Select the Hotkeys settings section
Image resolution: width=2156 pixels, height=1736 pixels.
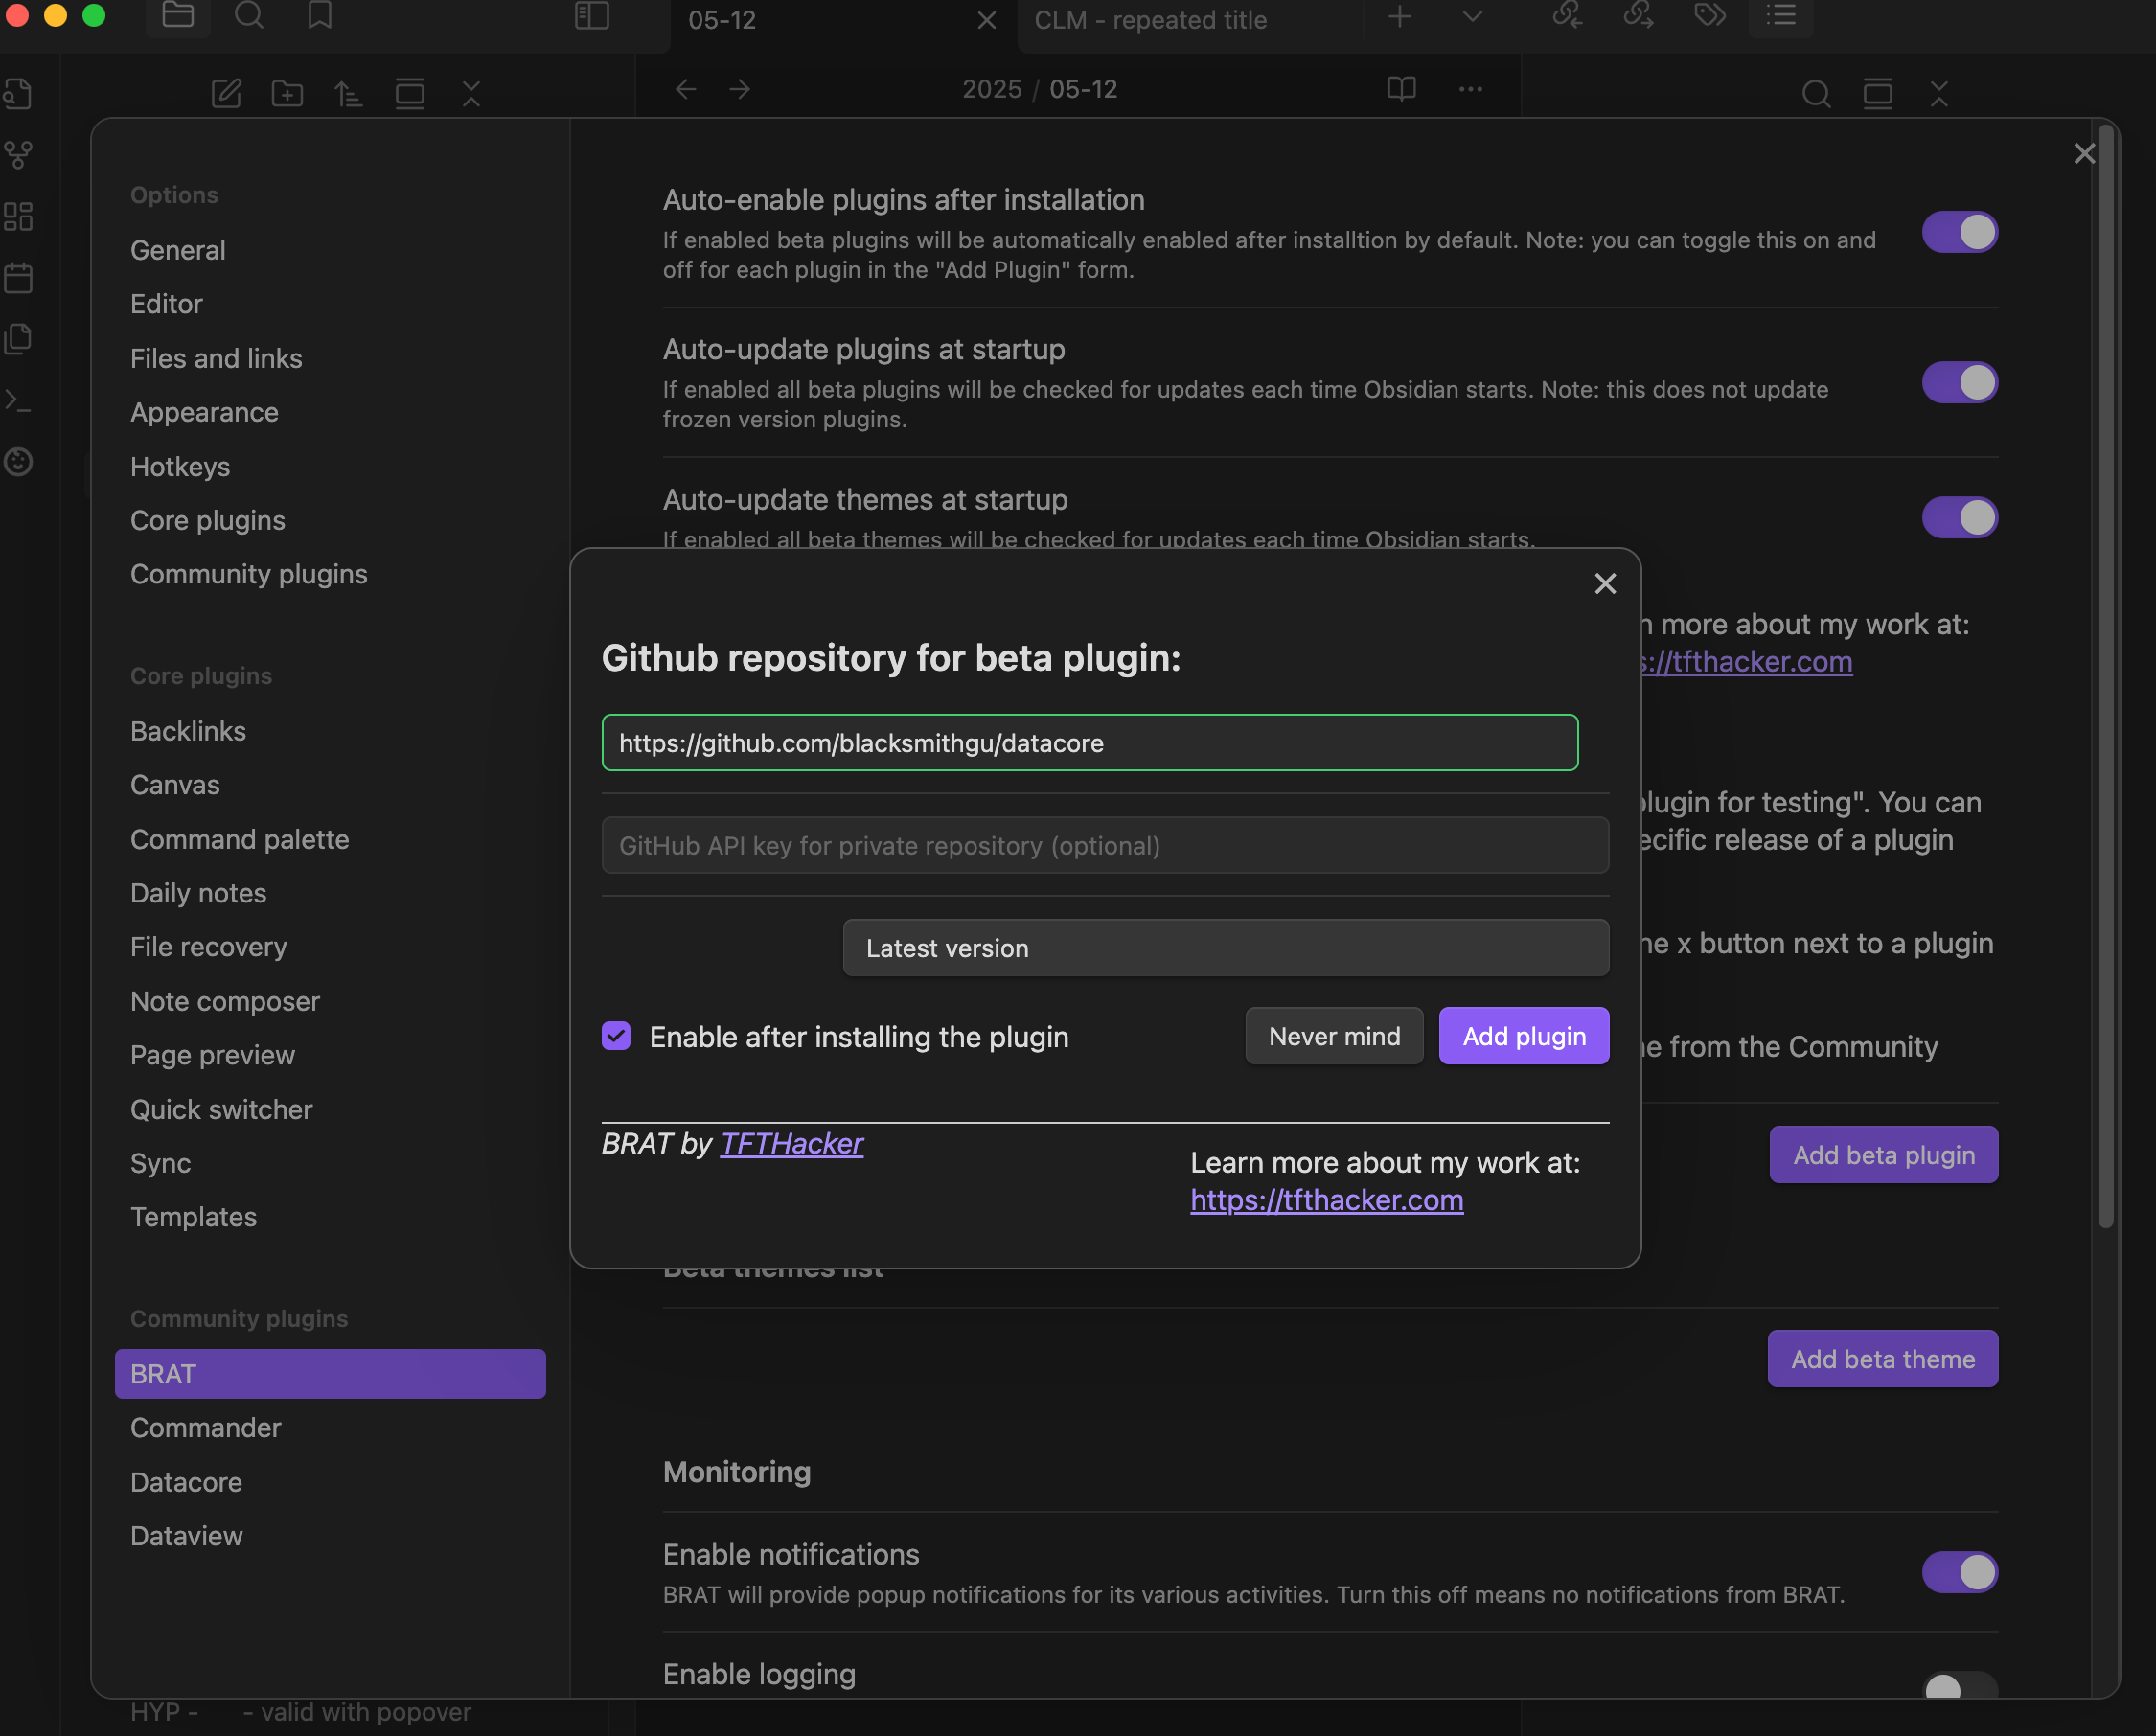pos(180,466)
